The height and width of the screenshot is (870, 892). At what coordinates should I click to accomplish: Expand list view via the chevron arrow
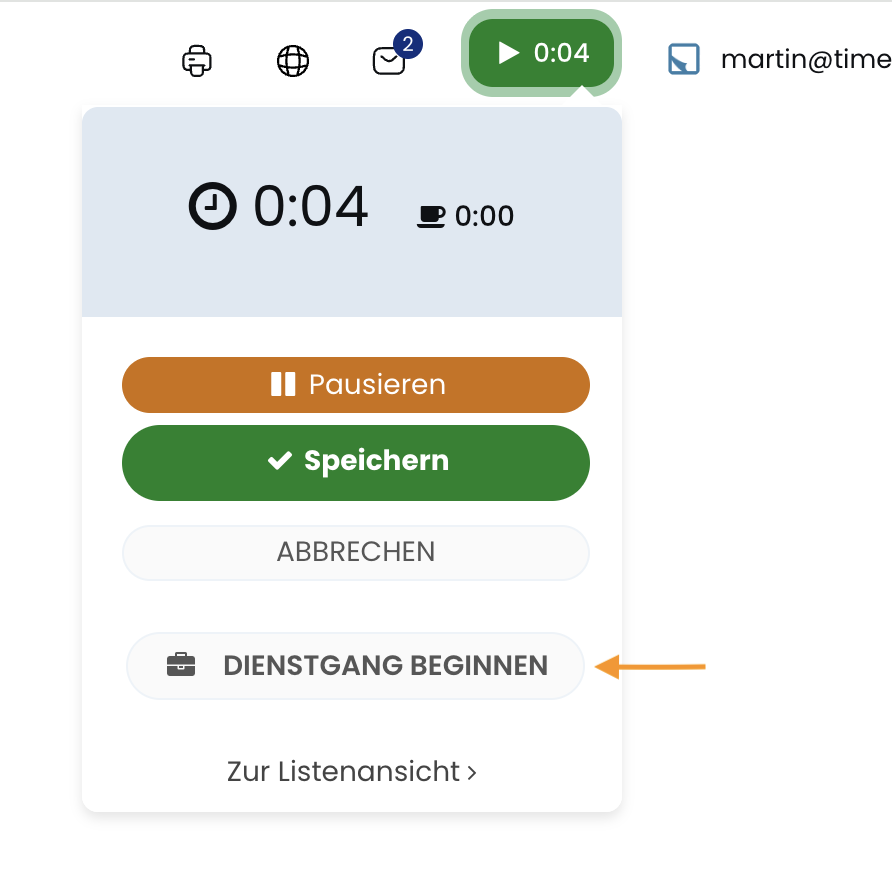pos(471,773)
